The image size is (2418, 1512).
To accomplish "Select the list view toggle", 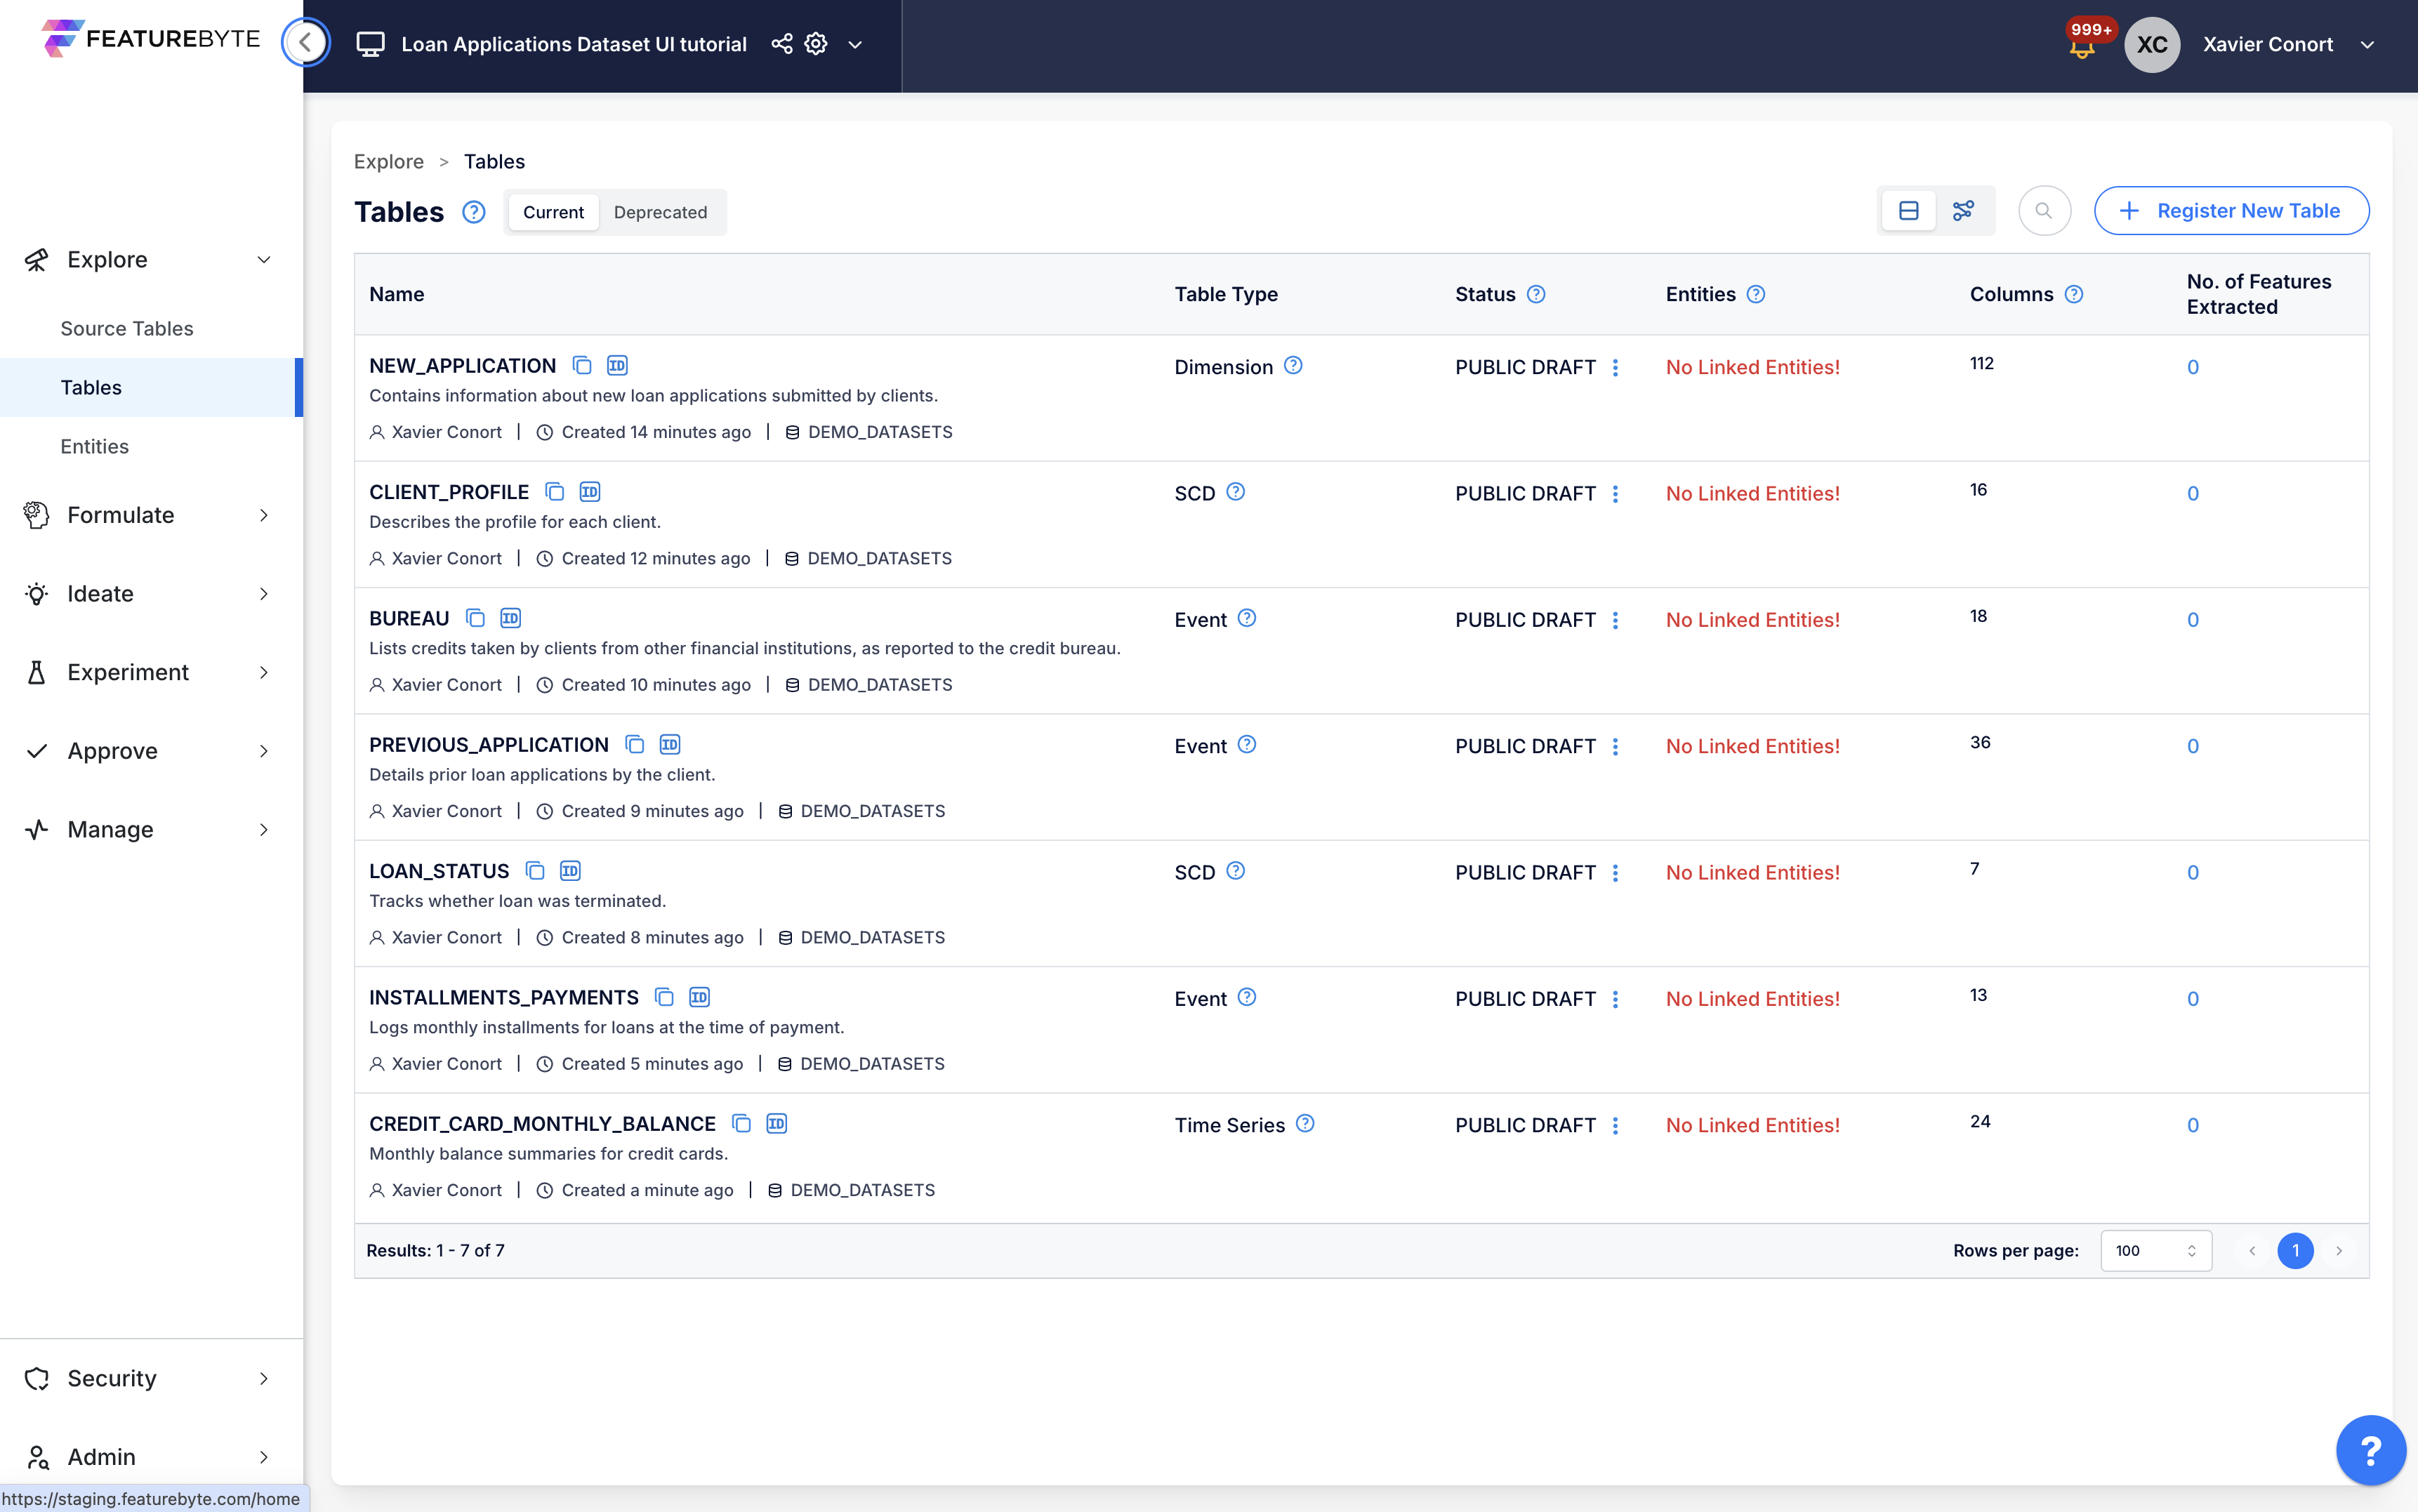I will pos(1908,211).
